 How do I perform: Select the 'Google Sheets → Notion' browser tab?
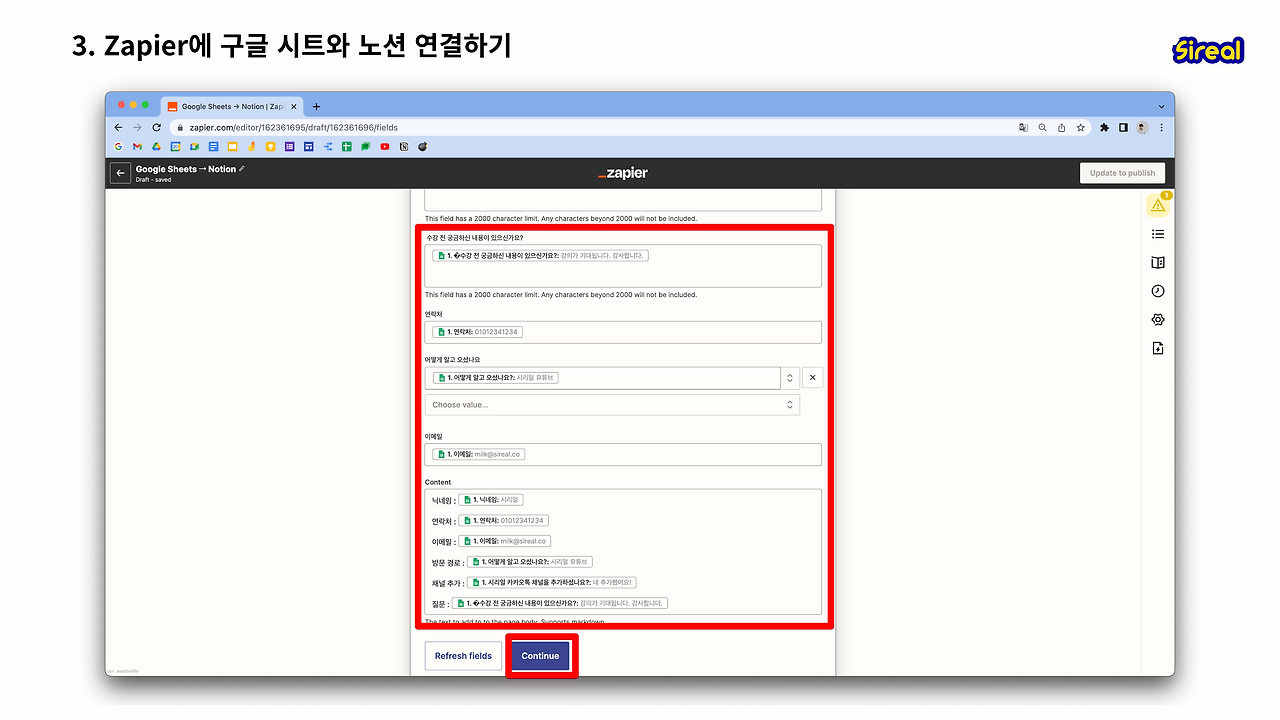231,106
